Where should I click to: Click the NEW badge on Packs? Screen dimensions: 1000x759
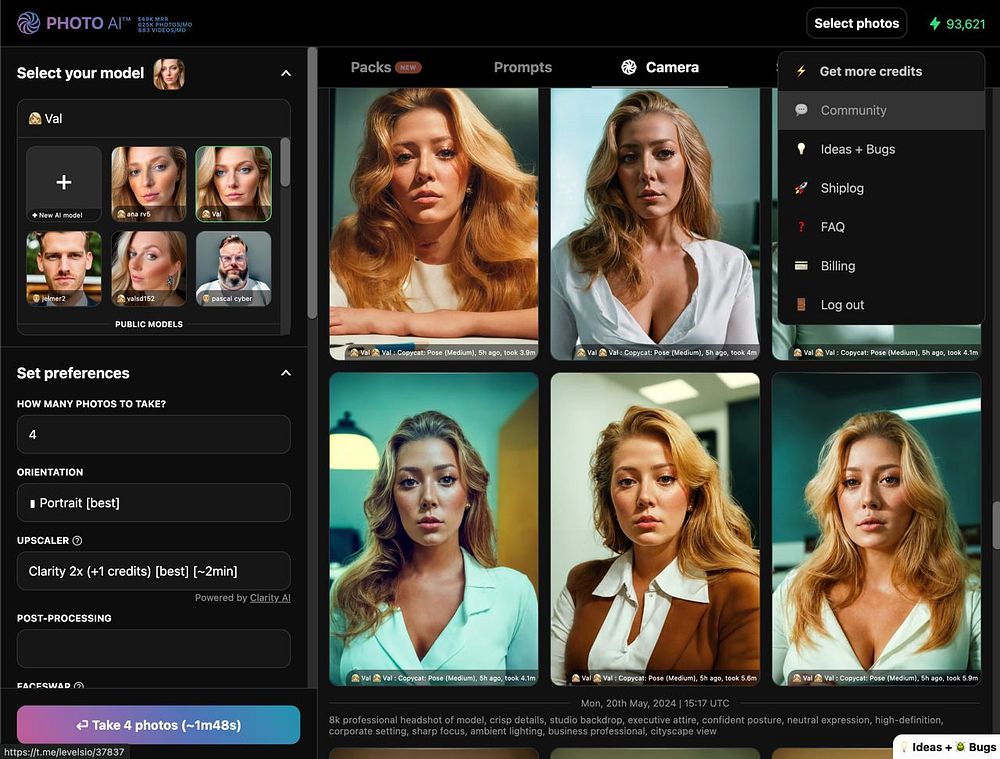click(x=408, y=67)
